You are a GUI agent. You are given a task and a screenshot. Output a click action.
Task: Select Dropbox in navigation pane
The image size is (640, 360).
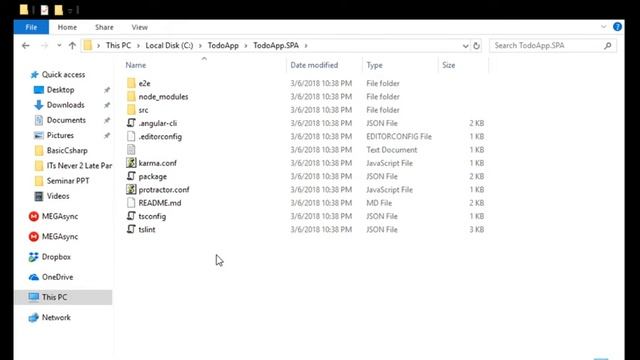click(56, 257)
